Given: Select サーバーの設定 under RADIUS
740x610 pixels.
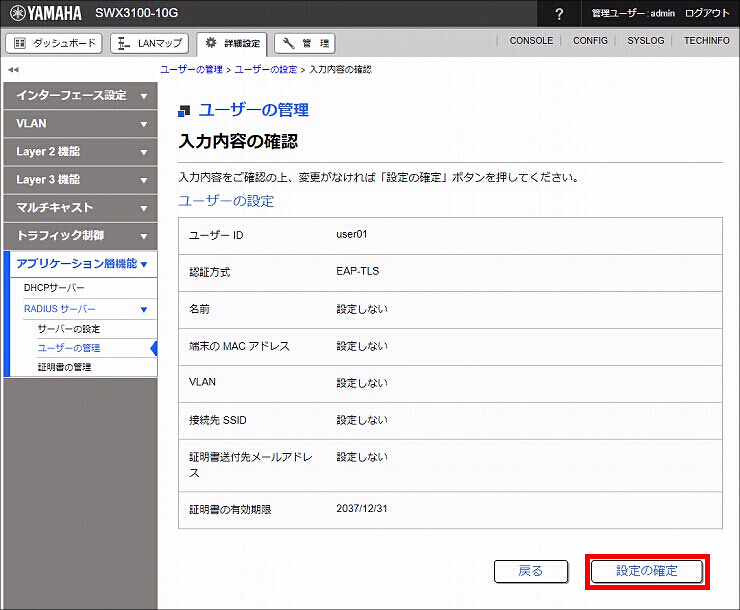Looking at the screenshot, I should pyautogui.click(x=69, y=329).
